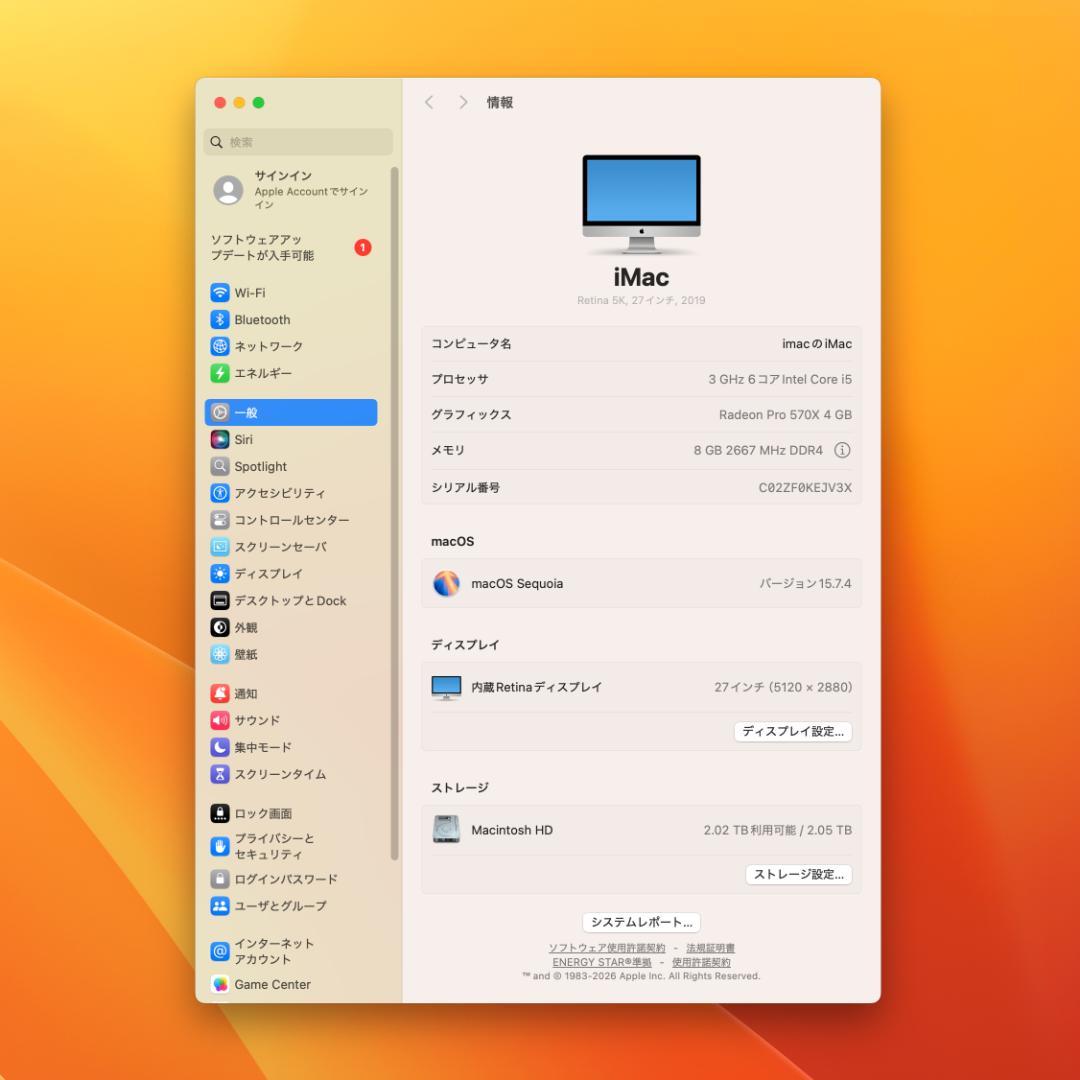This screenshot has height=1080, width=1080.
Task: Open the 通知 notifications icon
Action: (x=220, y=694)
